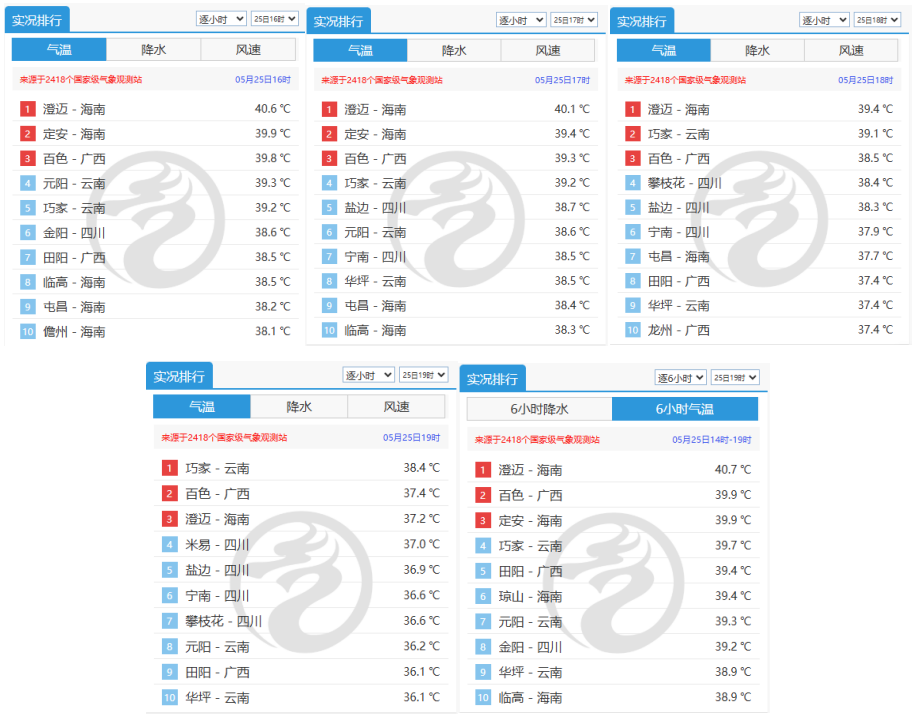915x720 pixels.
Task: Click rank 8 badge for 华坪 38.5 ℃
Action: (329, 281)
